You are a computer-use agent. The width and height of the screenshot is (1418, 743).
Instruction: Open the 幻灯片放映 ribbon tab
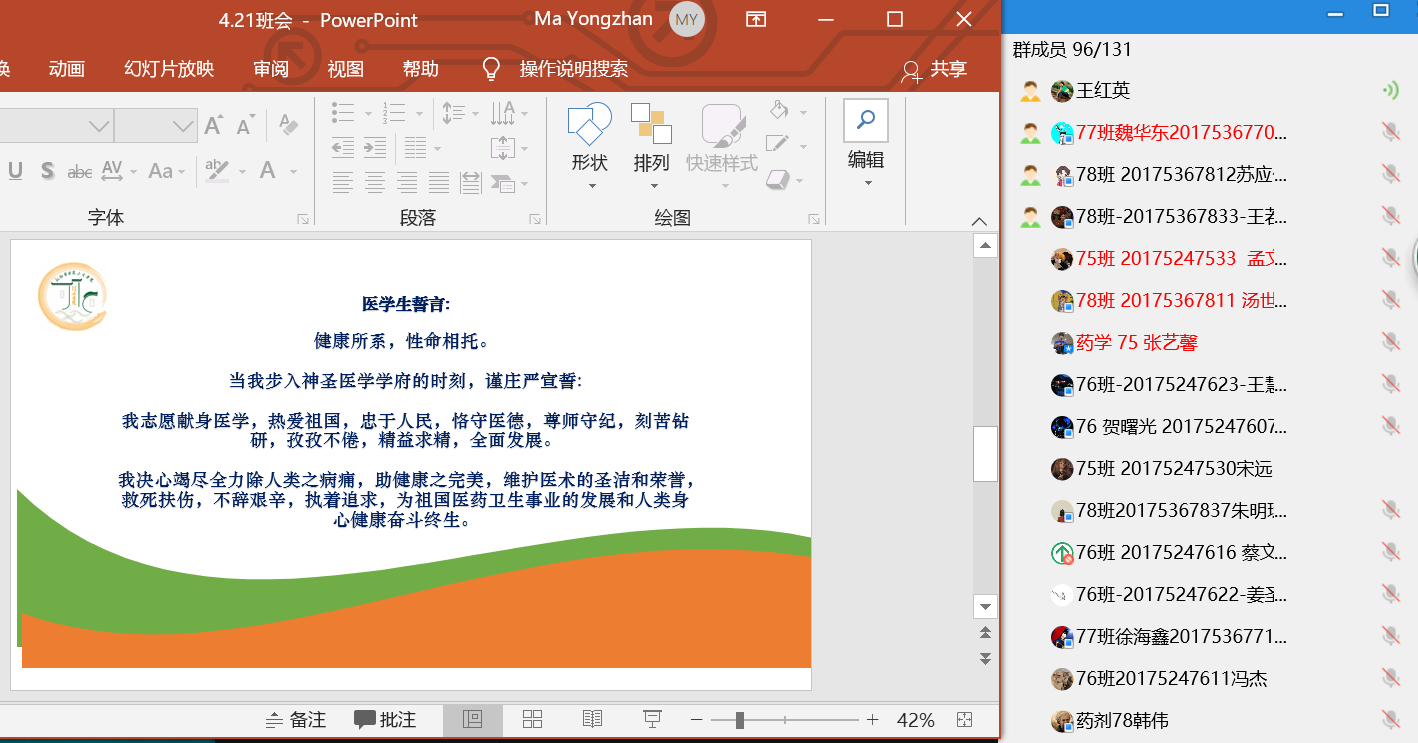click(x=169, y=69)
